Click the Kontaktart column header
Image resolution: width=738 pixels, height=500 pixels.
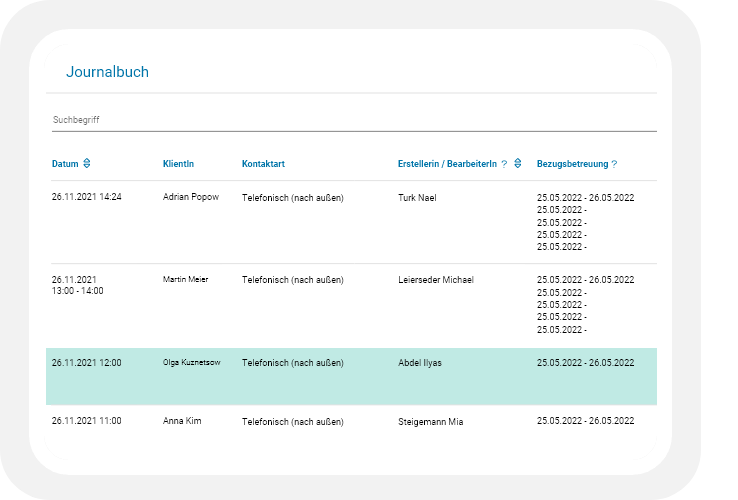pyautogui.click(x=263, y=164)
